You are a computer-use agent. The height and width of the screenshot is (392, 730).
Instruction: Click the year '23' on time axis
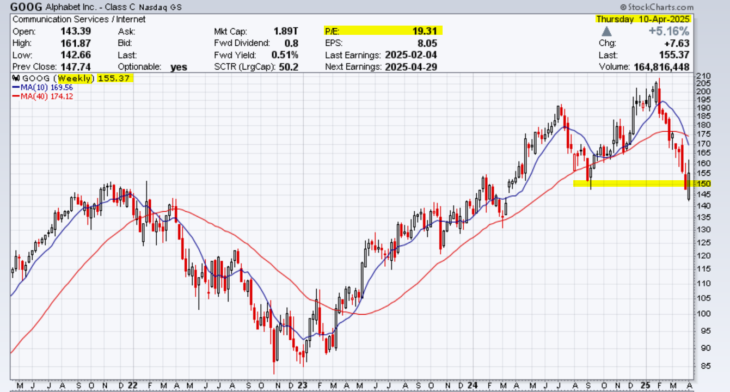tap(303, 385)
